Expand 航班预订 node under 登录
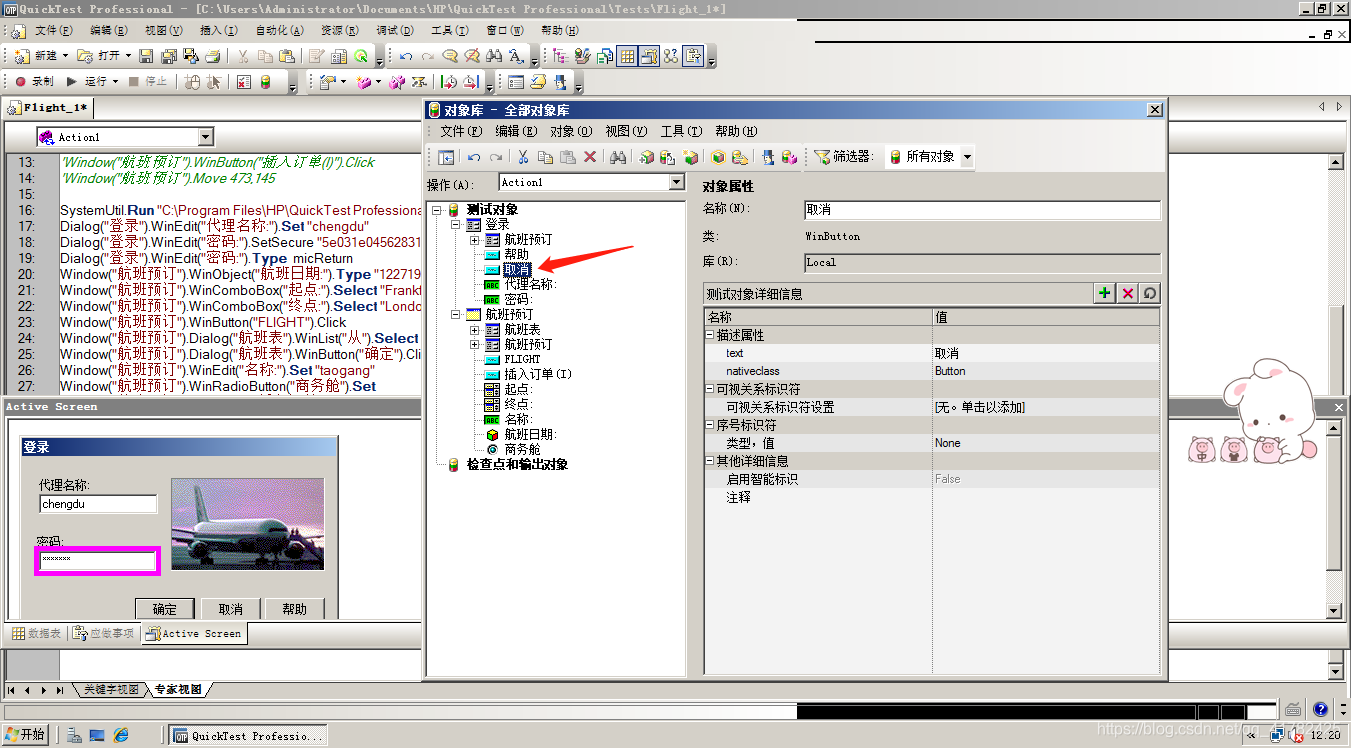The width and height of the screenshot is (1351, 748). [474, 239]
